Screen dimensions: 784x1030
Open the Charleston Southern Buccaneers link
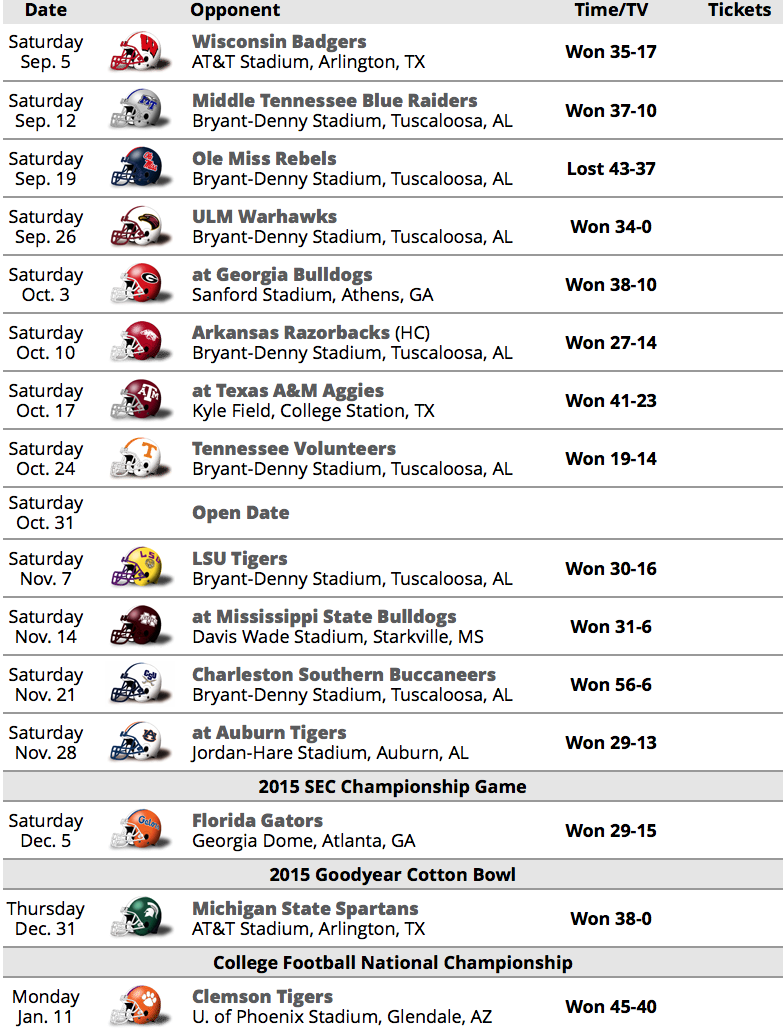(343, 675)
